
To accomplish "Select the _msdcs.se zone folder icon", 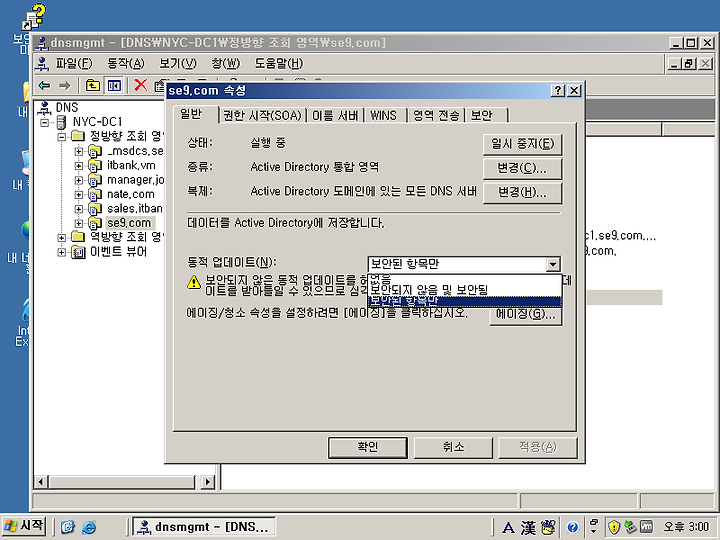I will click(95, 151).
